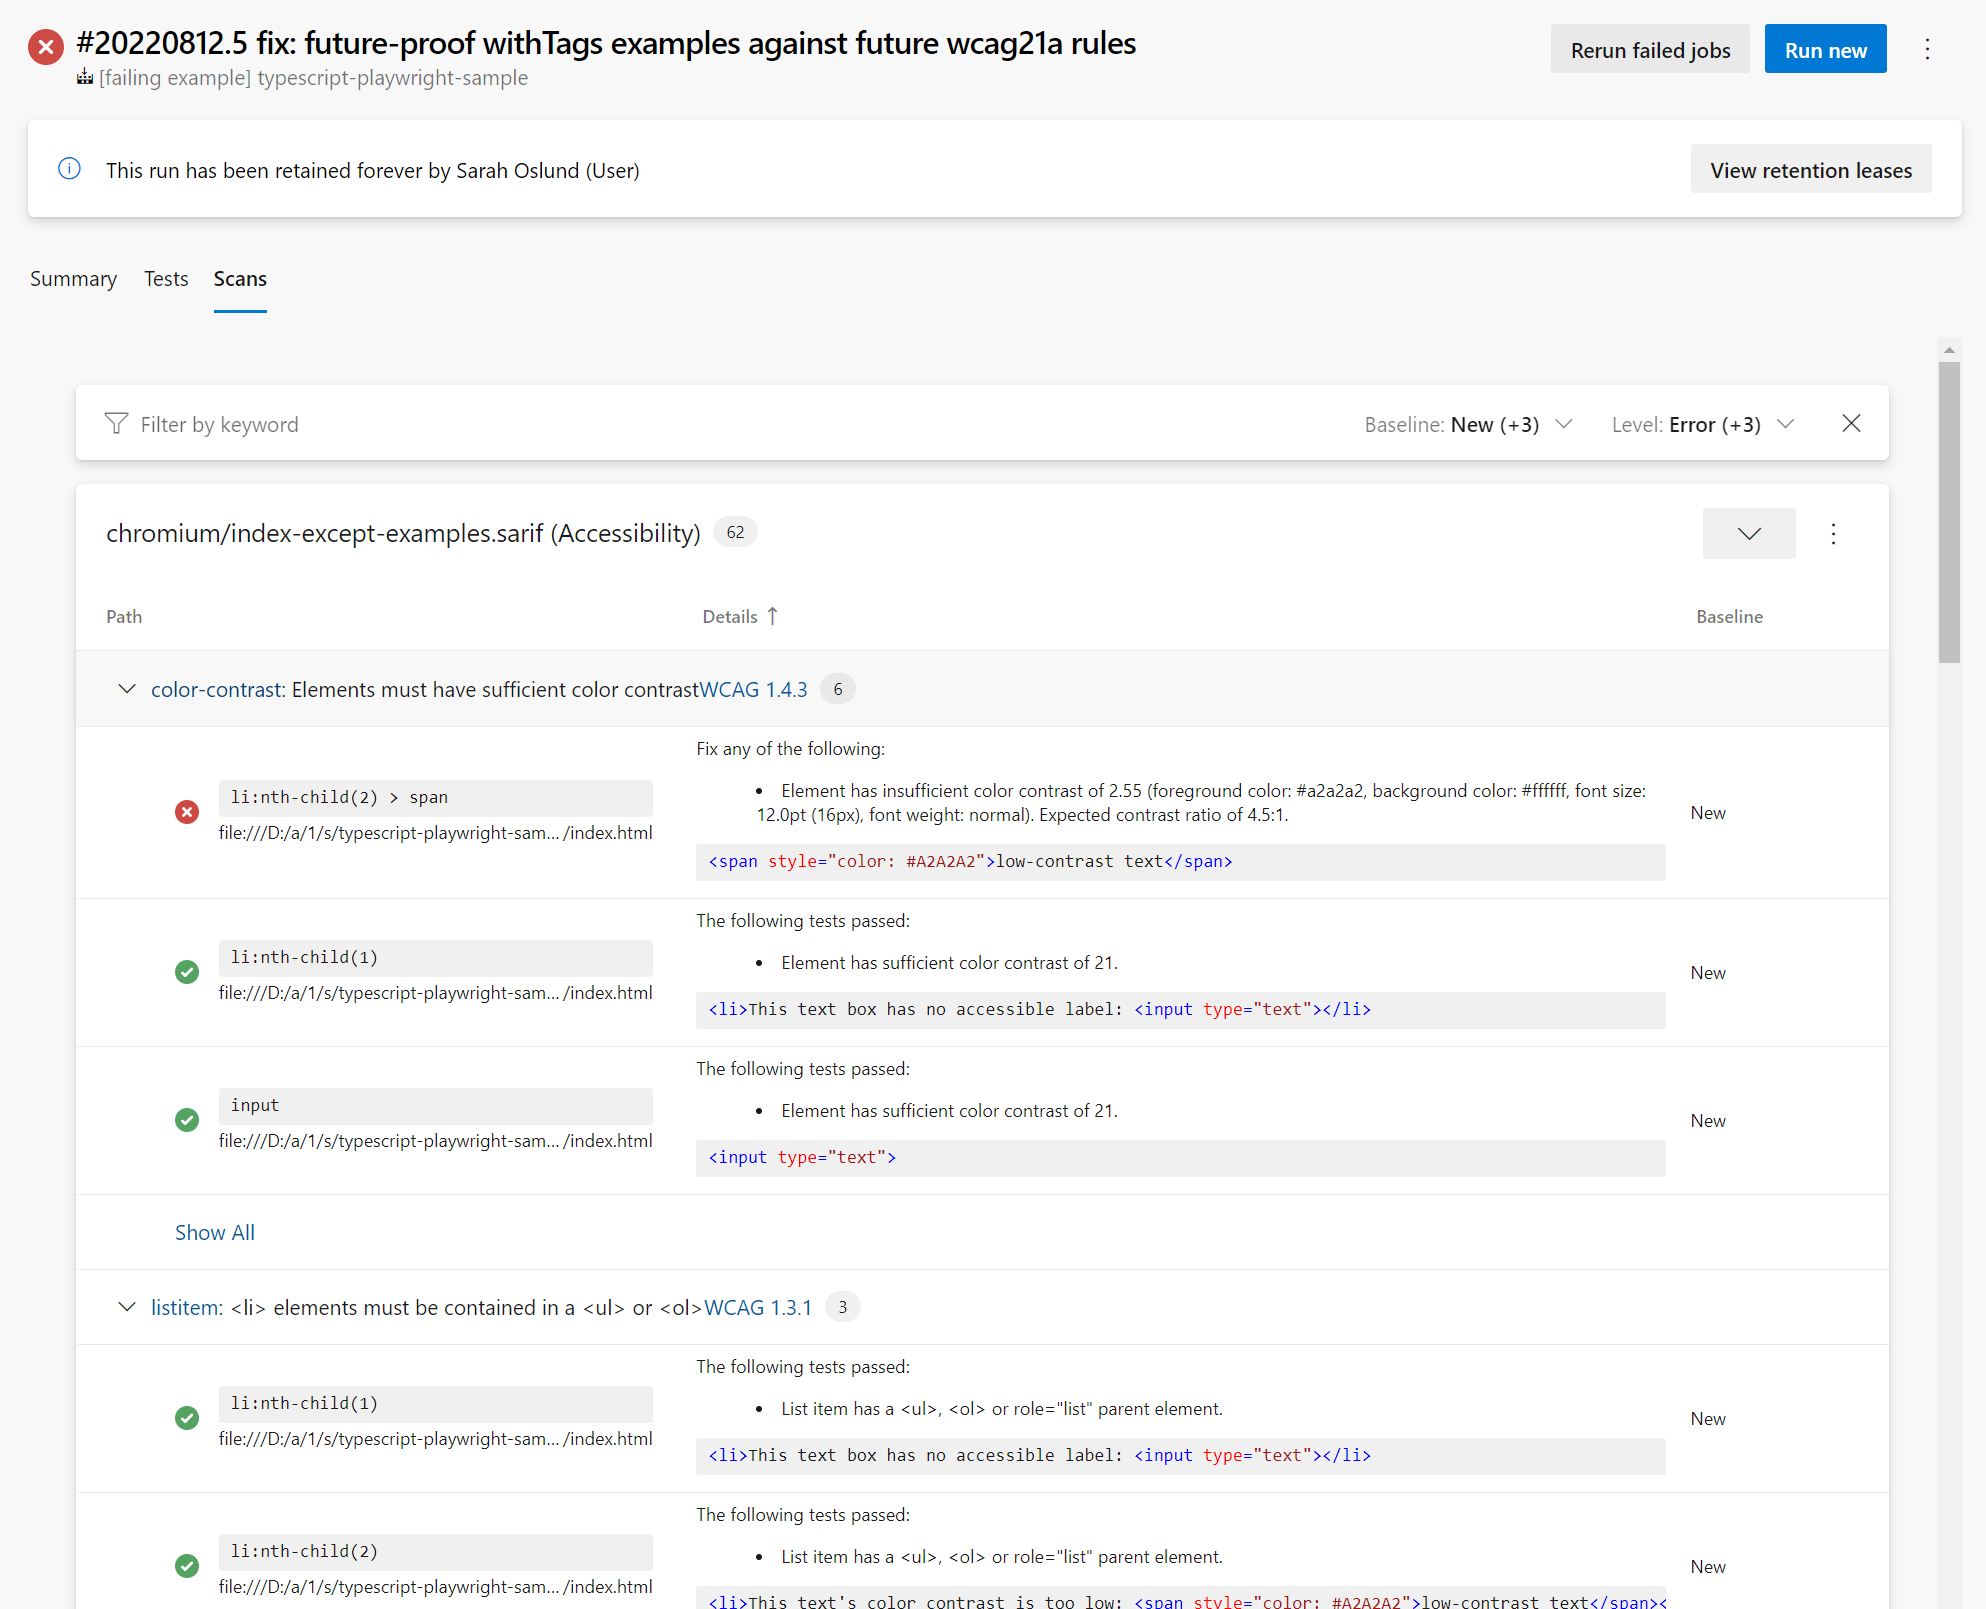
Task: Switch to the Tests tab
Action: tap(166, 279)
